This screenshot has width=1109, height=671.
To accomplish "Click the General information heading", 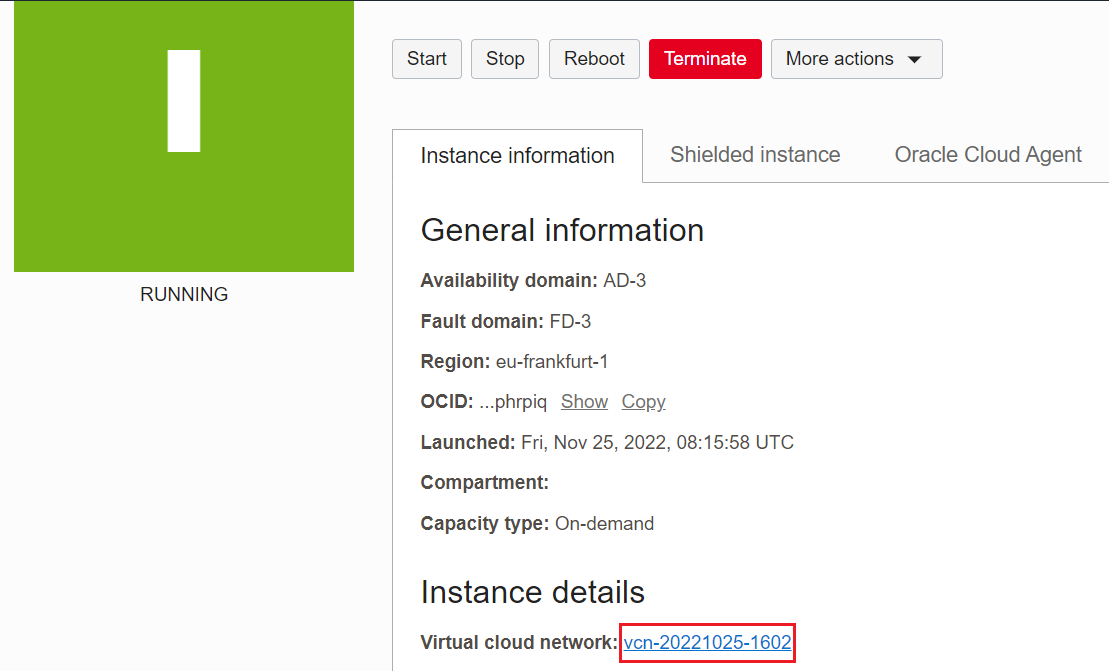I will (x=562, y=231).
